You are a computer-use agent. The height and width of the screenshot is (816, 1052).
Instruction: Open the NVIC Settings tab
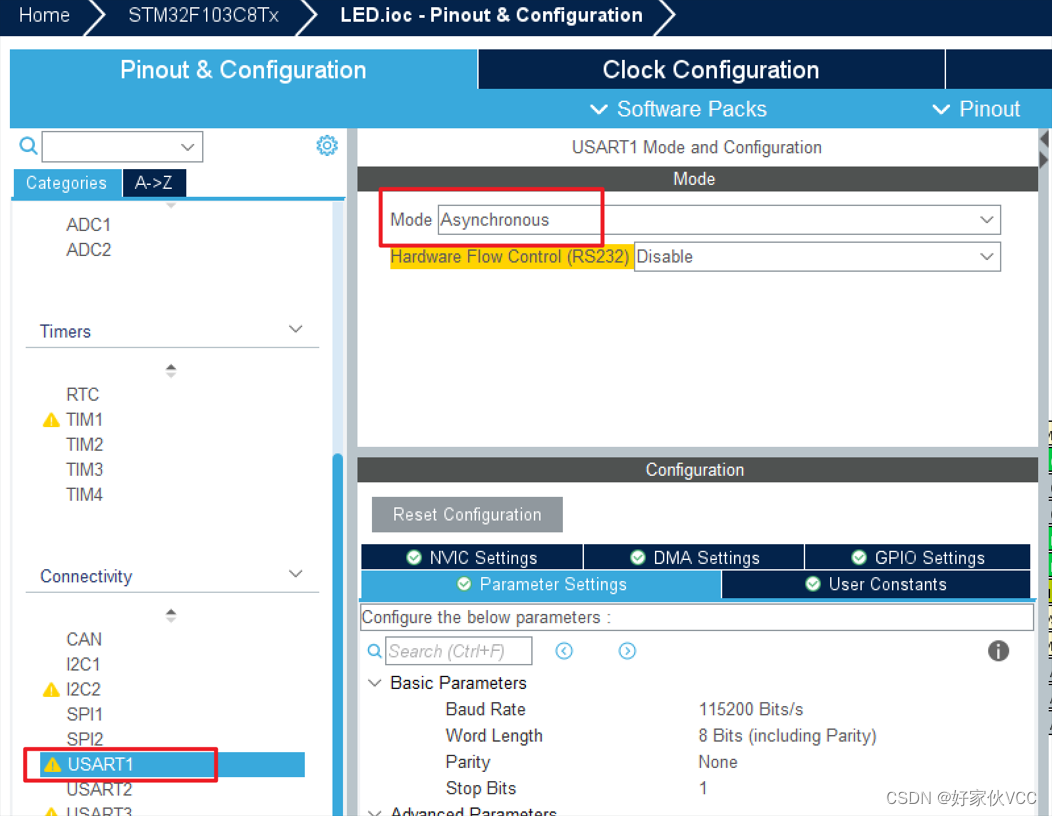tap(472, 557)
